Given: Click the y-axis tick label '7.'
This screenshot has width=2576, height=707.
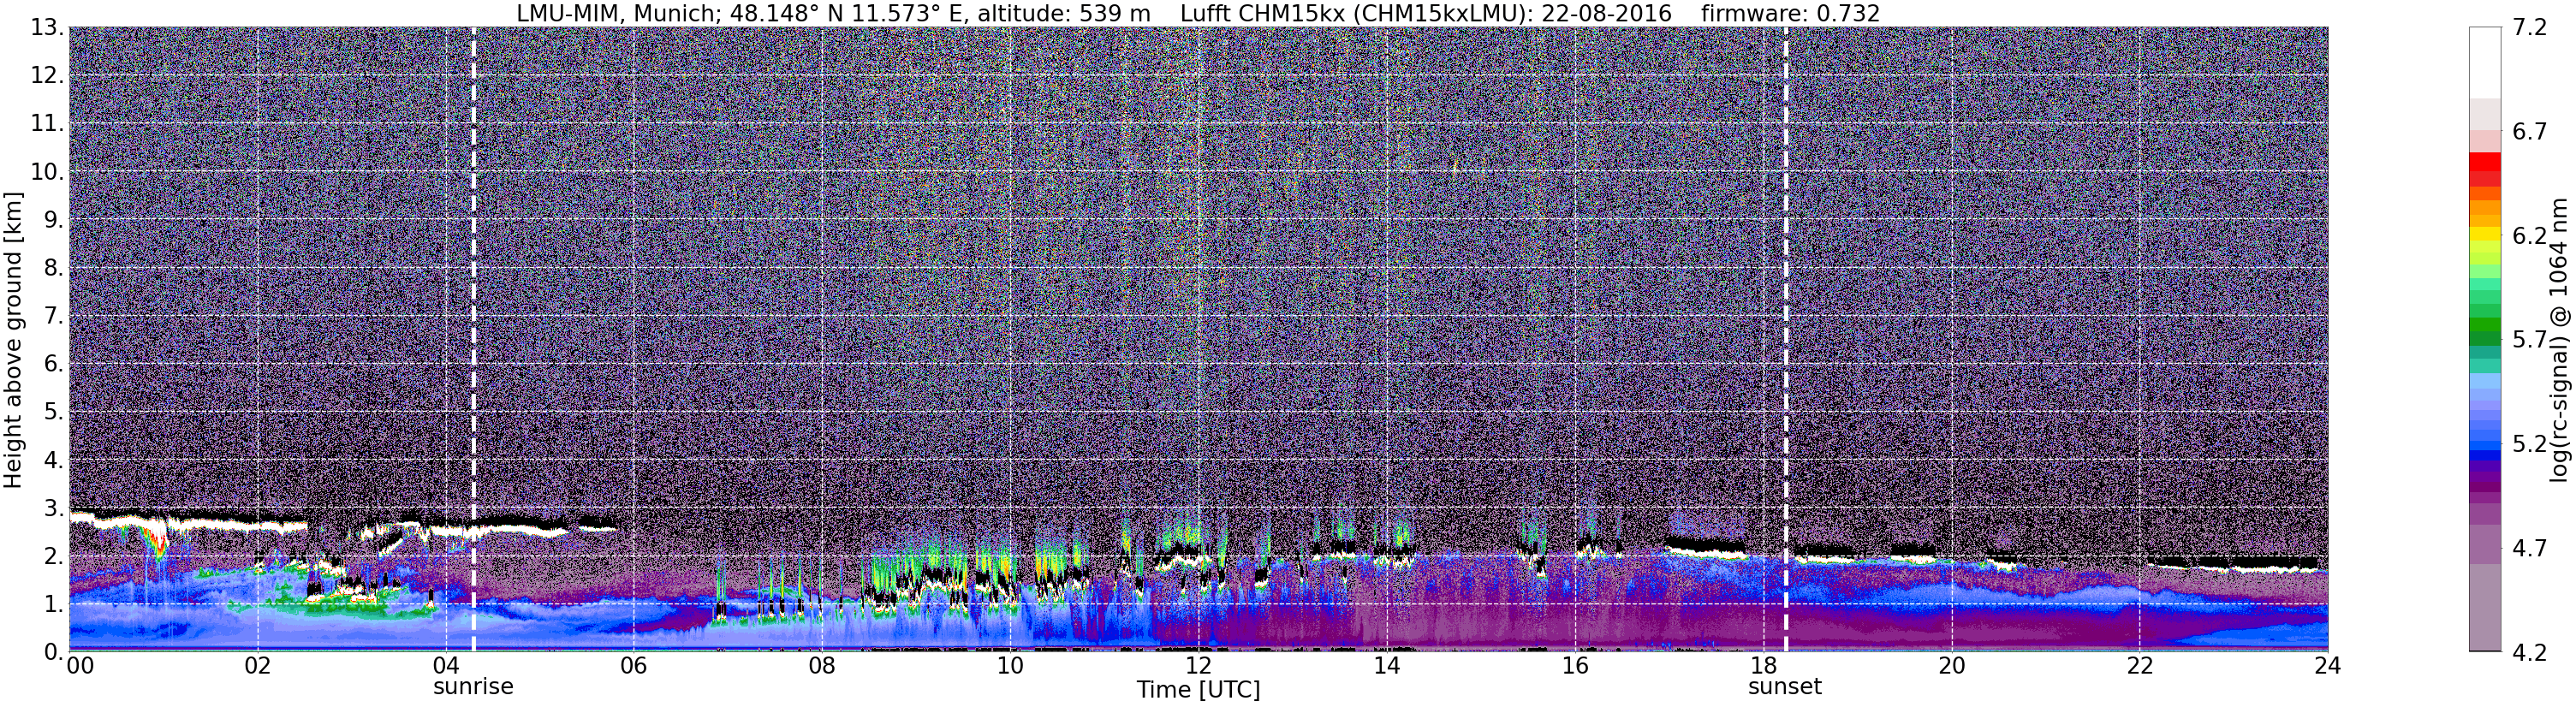Looking at the screenshot, I should (53, 316).
